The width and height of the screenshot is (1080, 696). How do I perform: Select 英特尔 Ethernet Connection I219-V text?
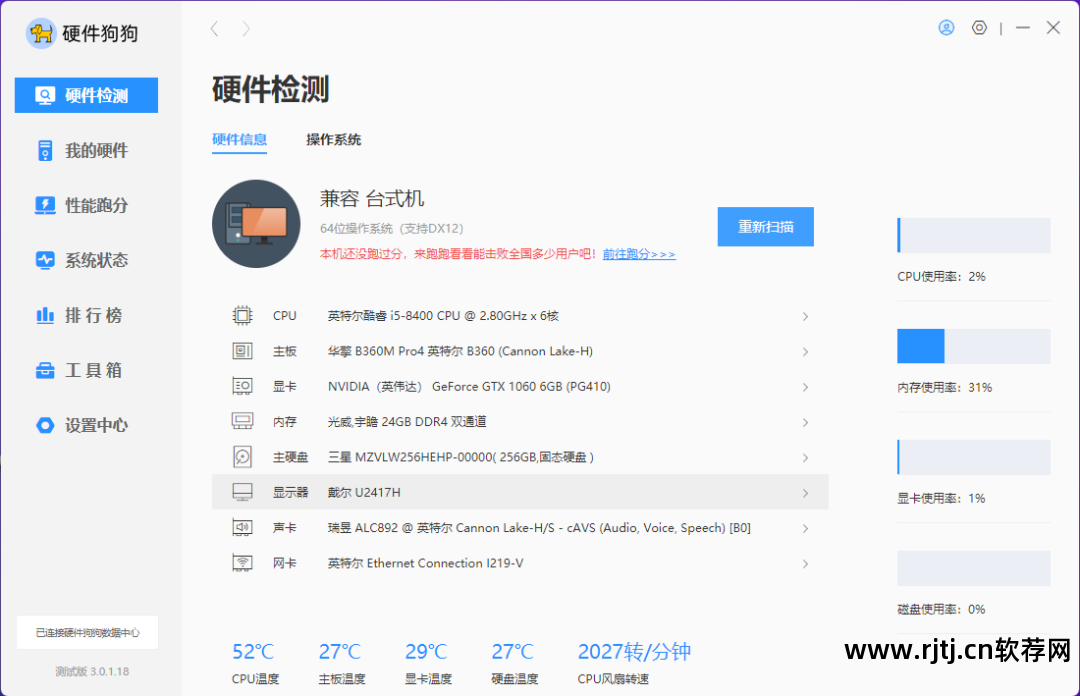[x=425, y=563]
